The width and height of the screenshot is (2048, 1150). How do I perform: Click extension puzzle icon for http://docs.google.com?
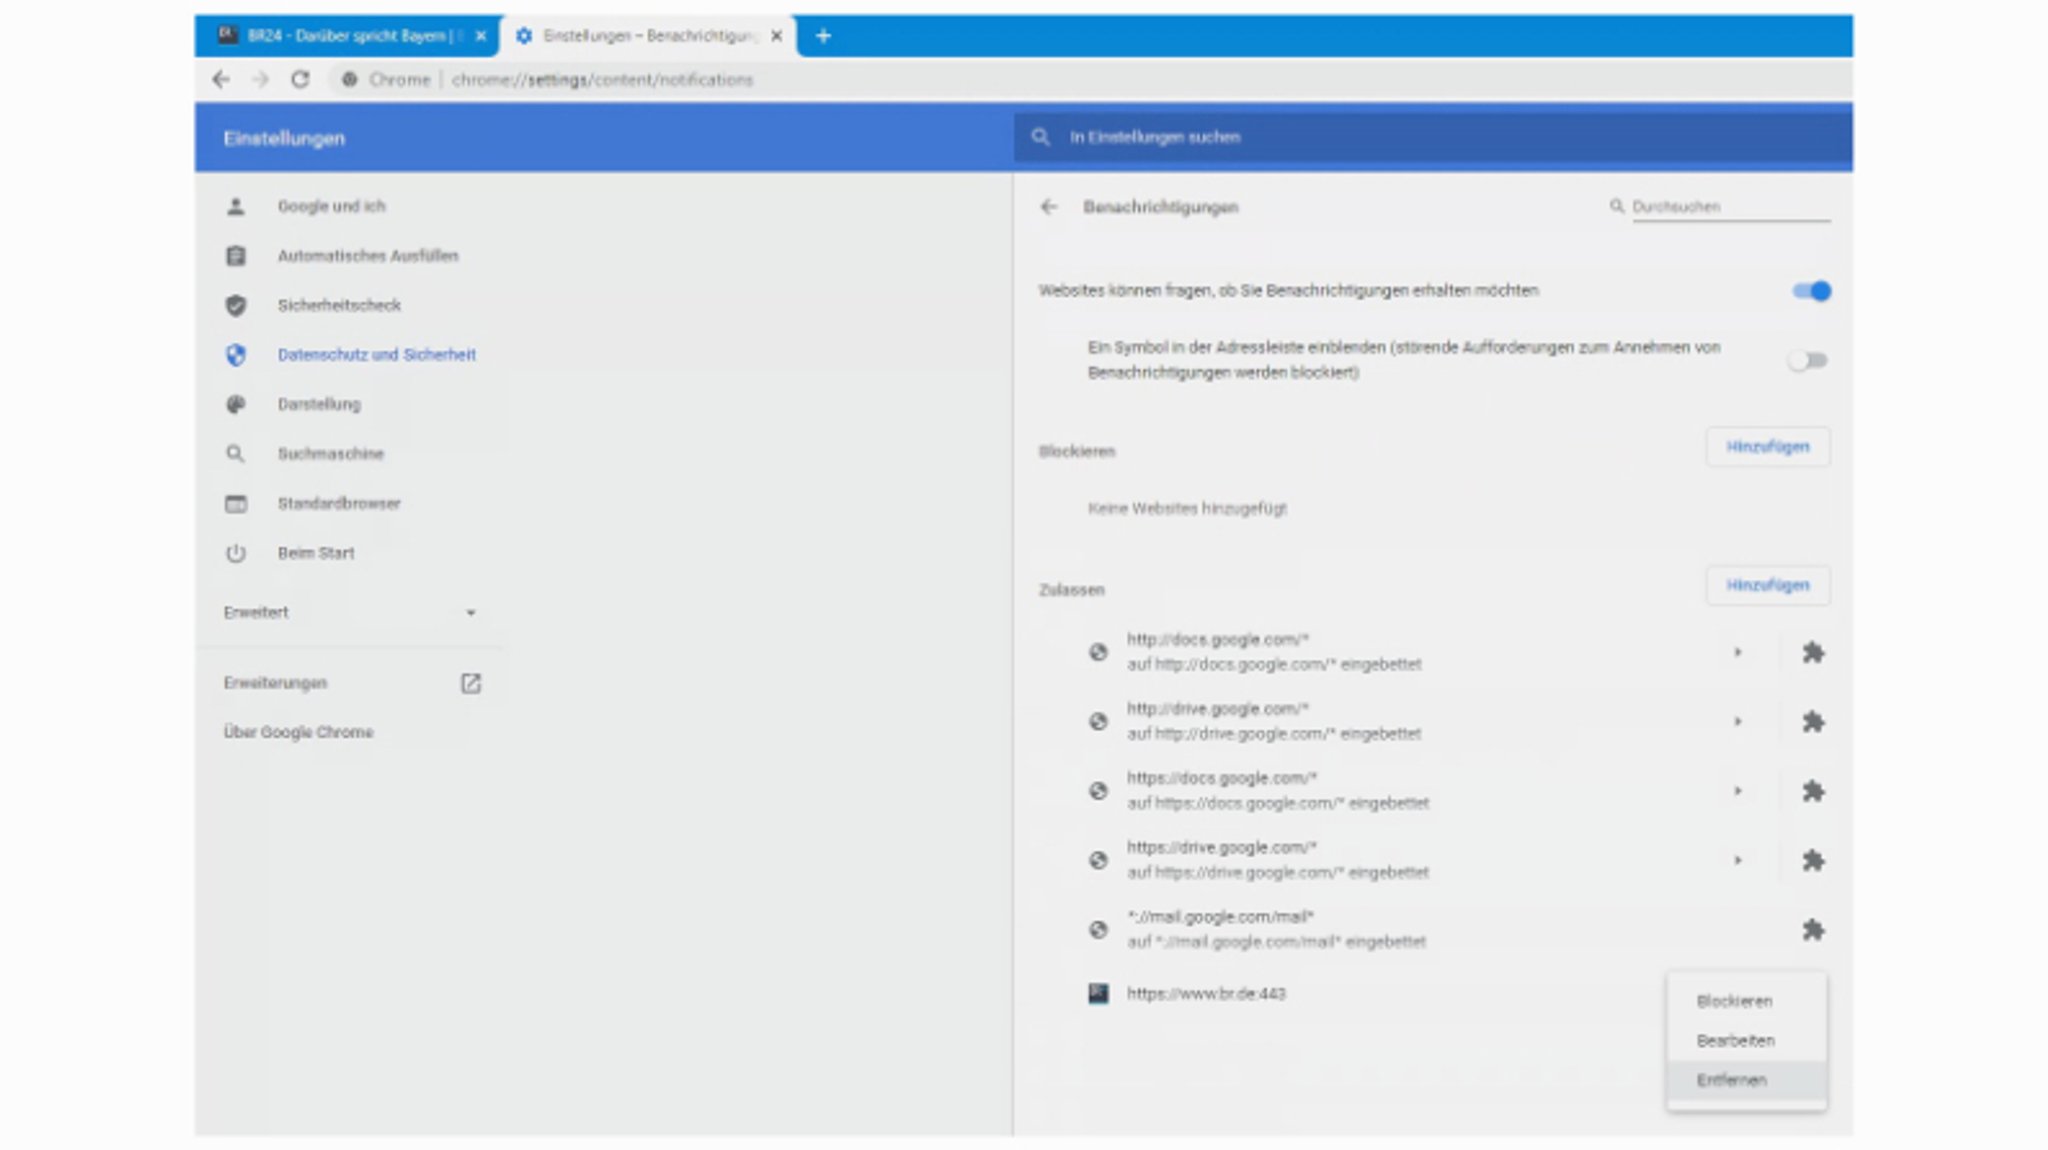point(1813,653)
